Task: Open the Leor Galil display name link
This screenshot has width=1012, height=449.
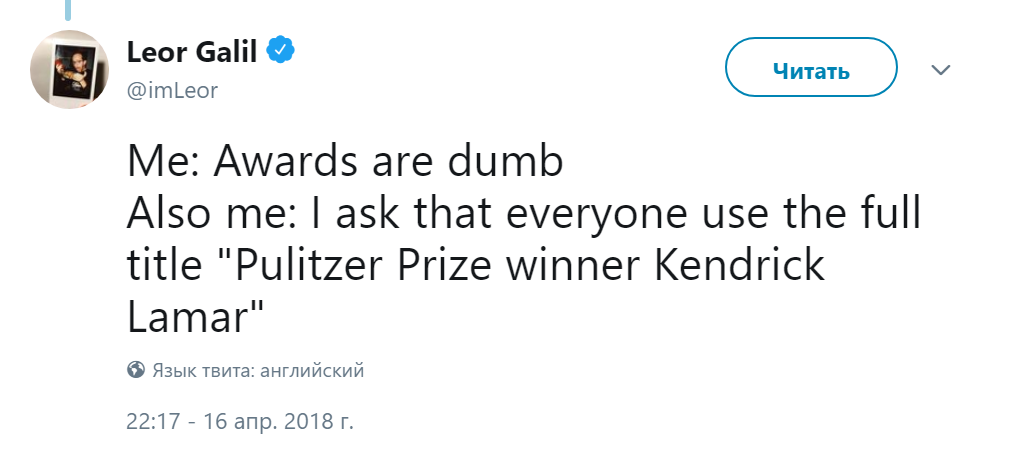Action: click(x=192, y=52)
